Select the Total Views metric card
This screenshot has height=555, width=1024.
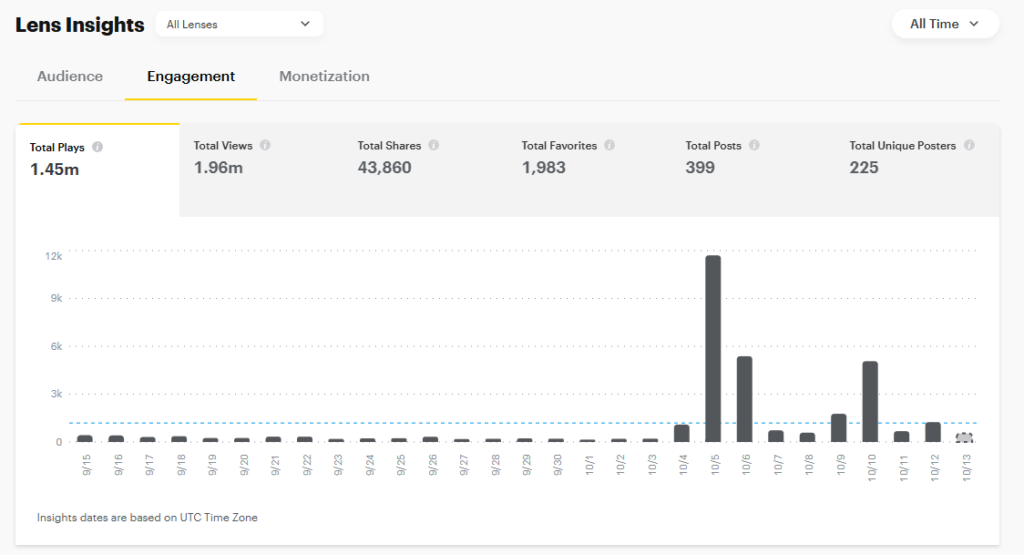point(260,169)
